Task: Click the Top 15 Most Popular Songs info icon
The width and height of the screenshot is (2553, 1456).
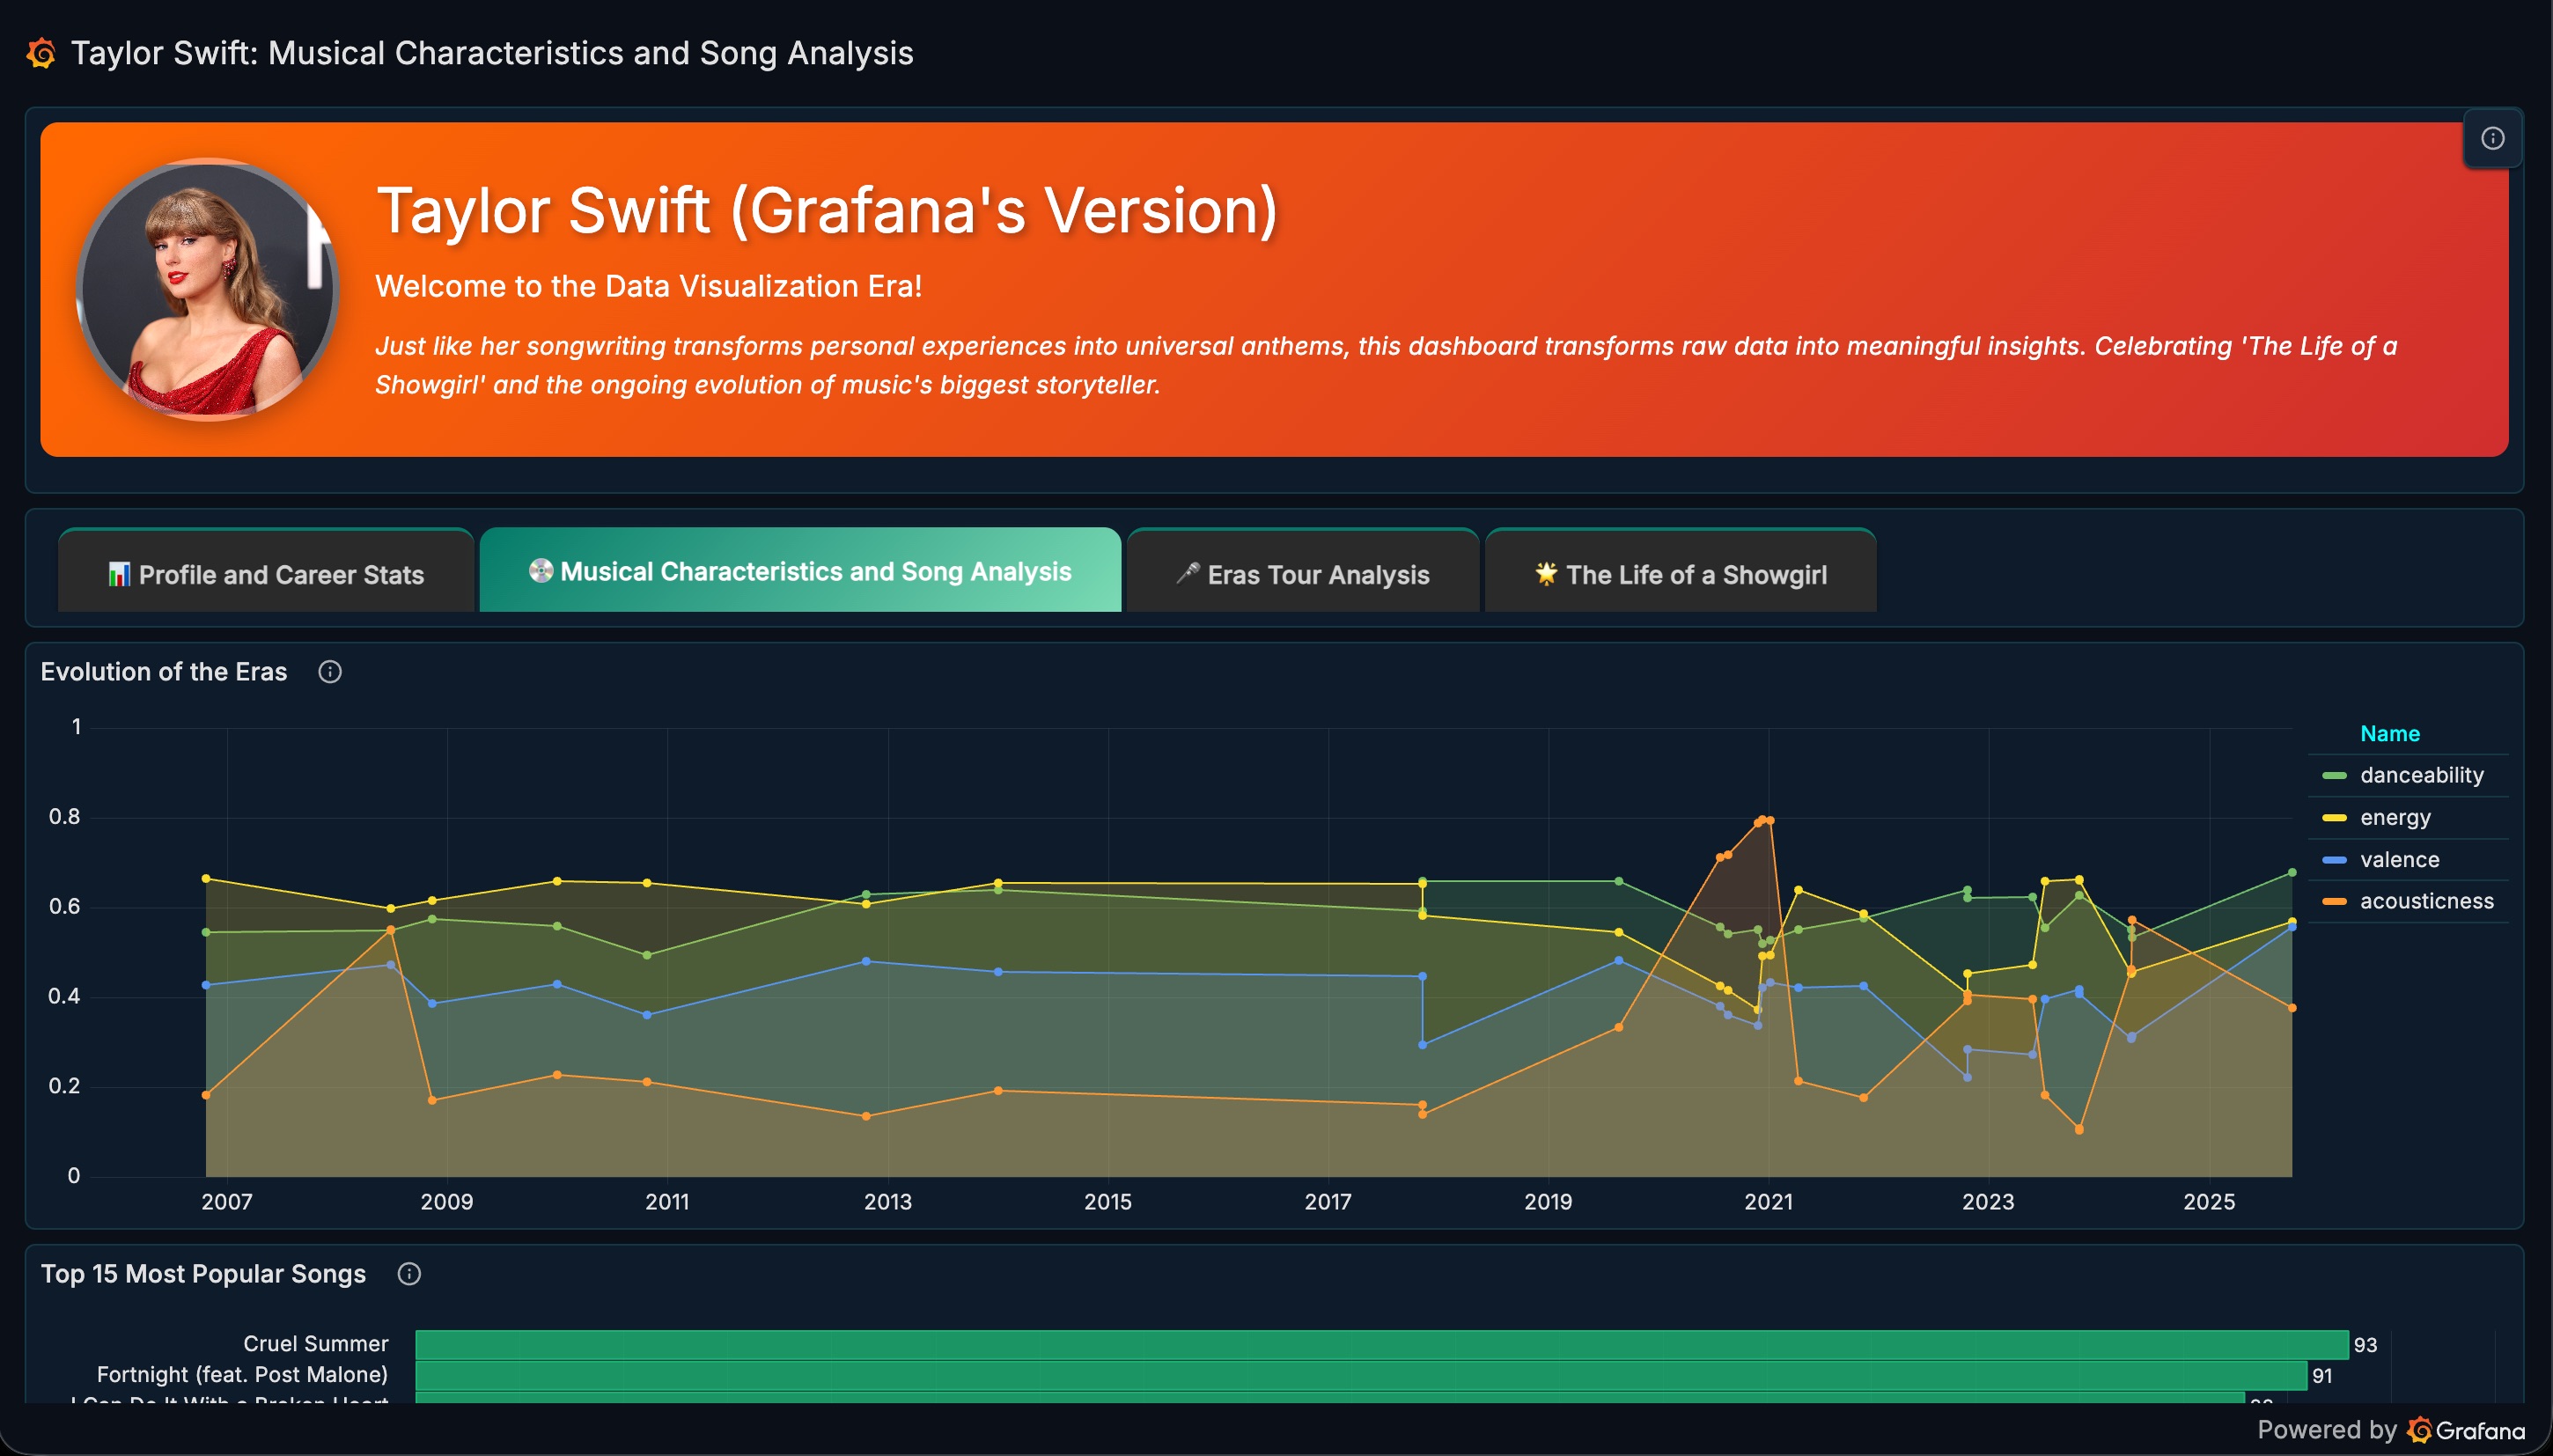Action: coord(409,1274)
